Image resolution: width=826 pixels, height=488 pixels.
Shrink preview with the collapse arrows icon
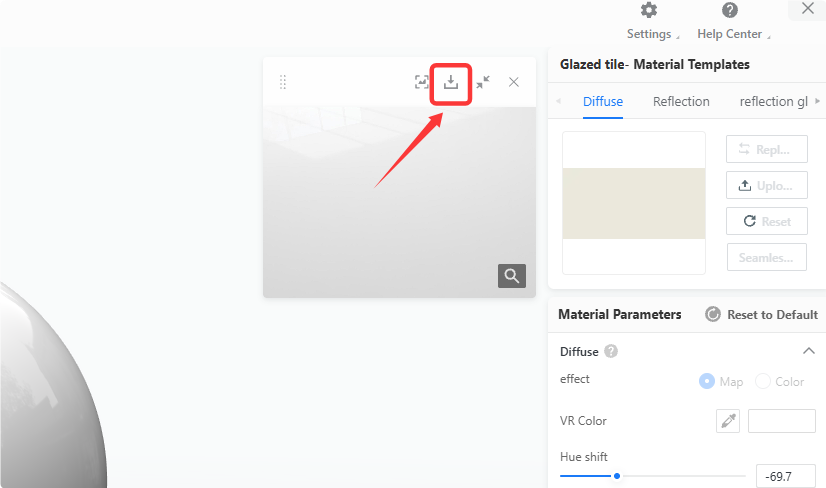[483, 82]
